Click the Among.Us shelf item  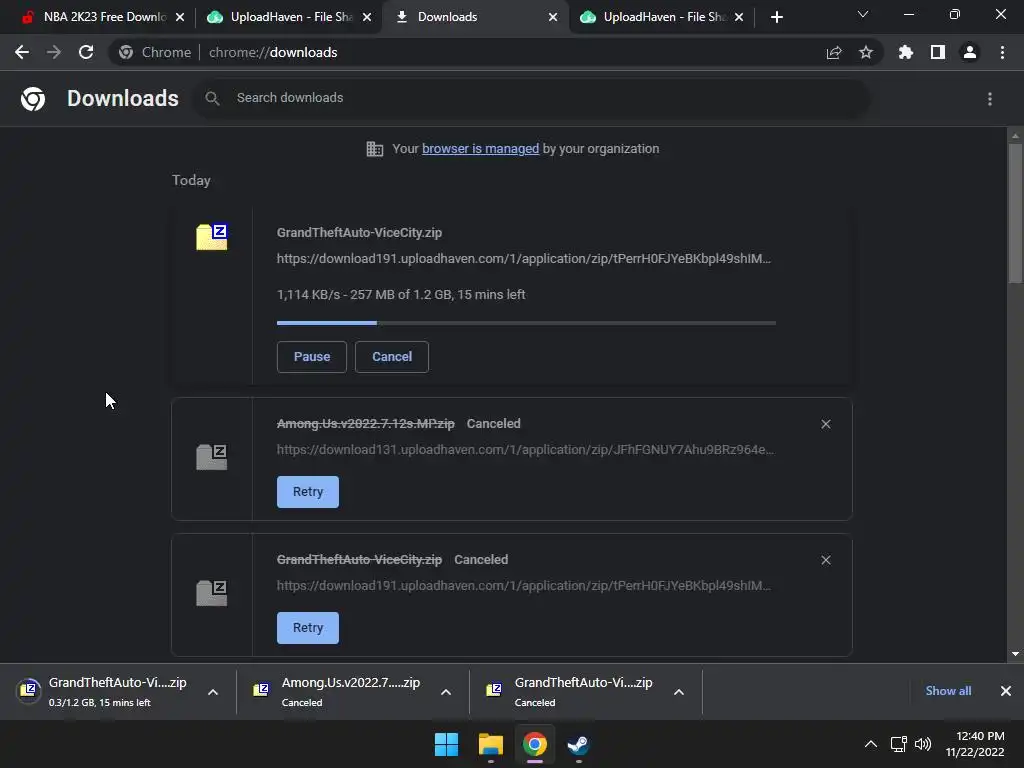click(x=353, y=692)
